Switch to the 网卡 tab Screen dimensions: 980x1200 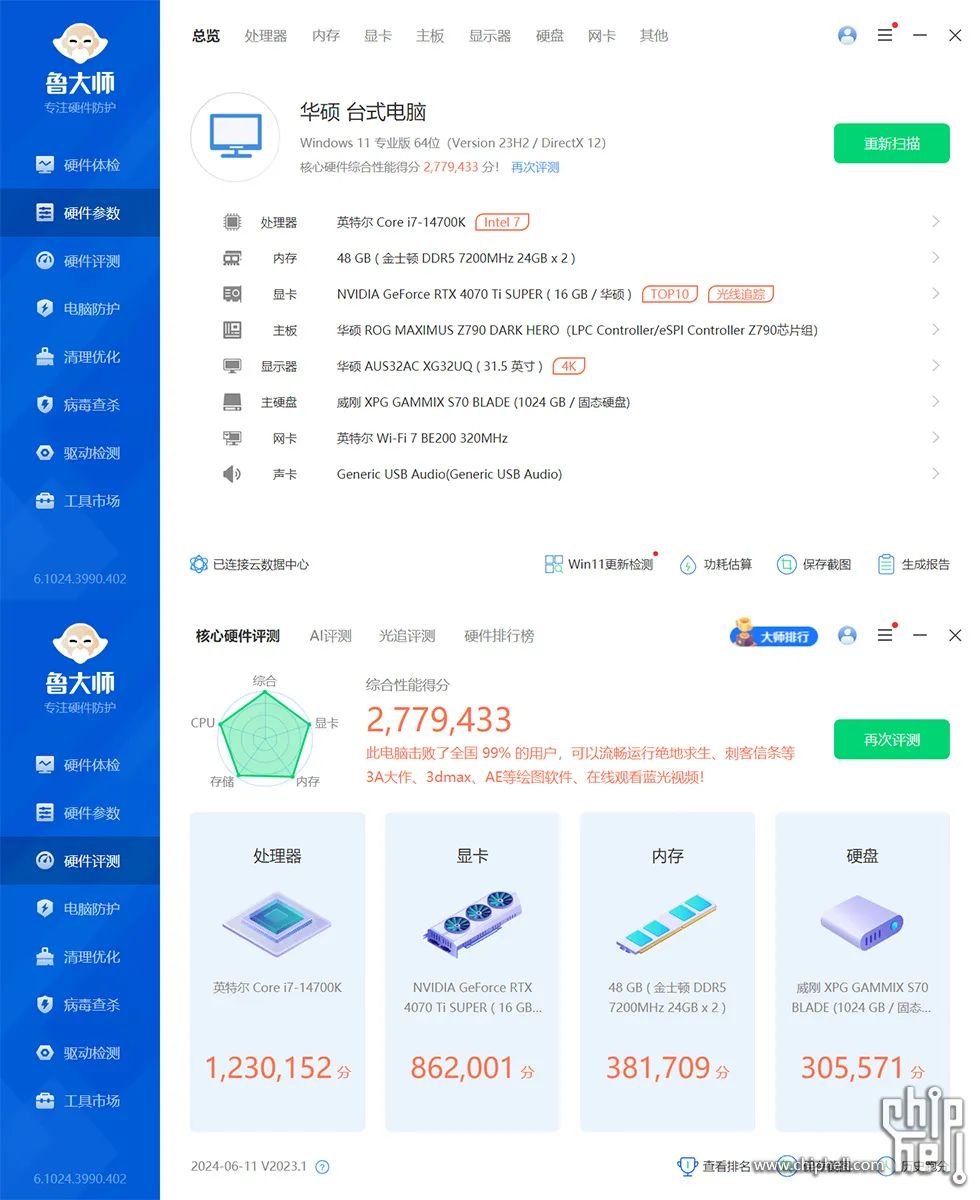point(602,36)
